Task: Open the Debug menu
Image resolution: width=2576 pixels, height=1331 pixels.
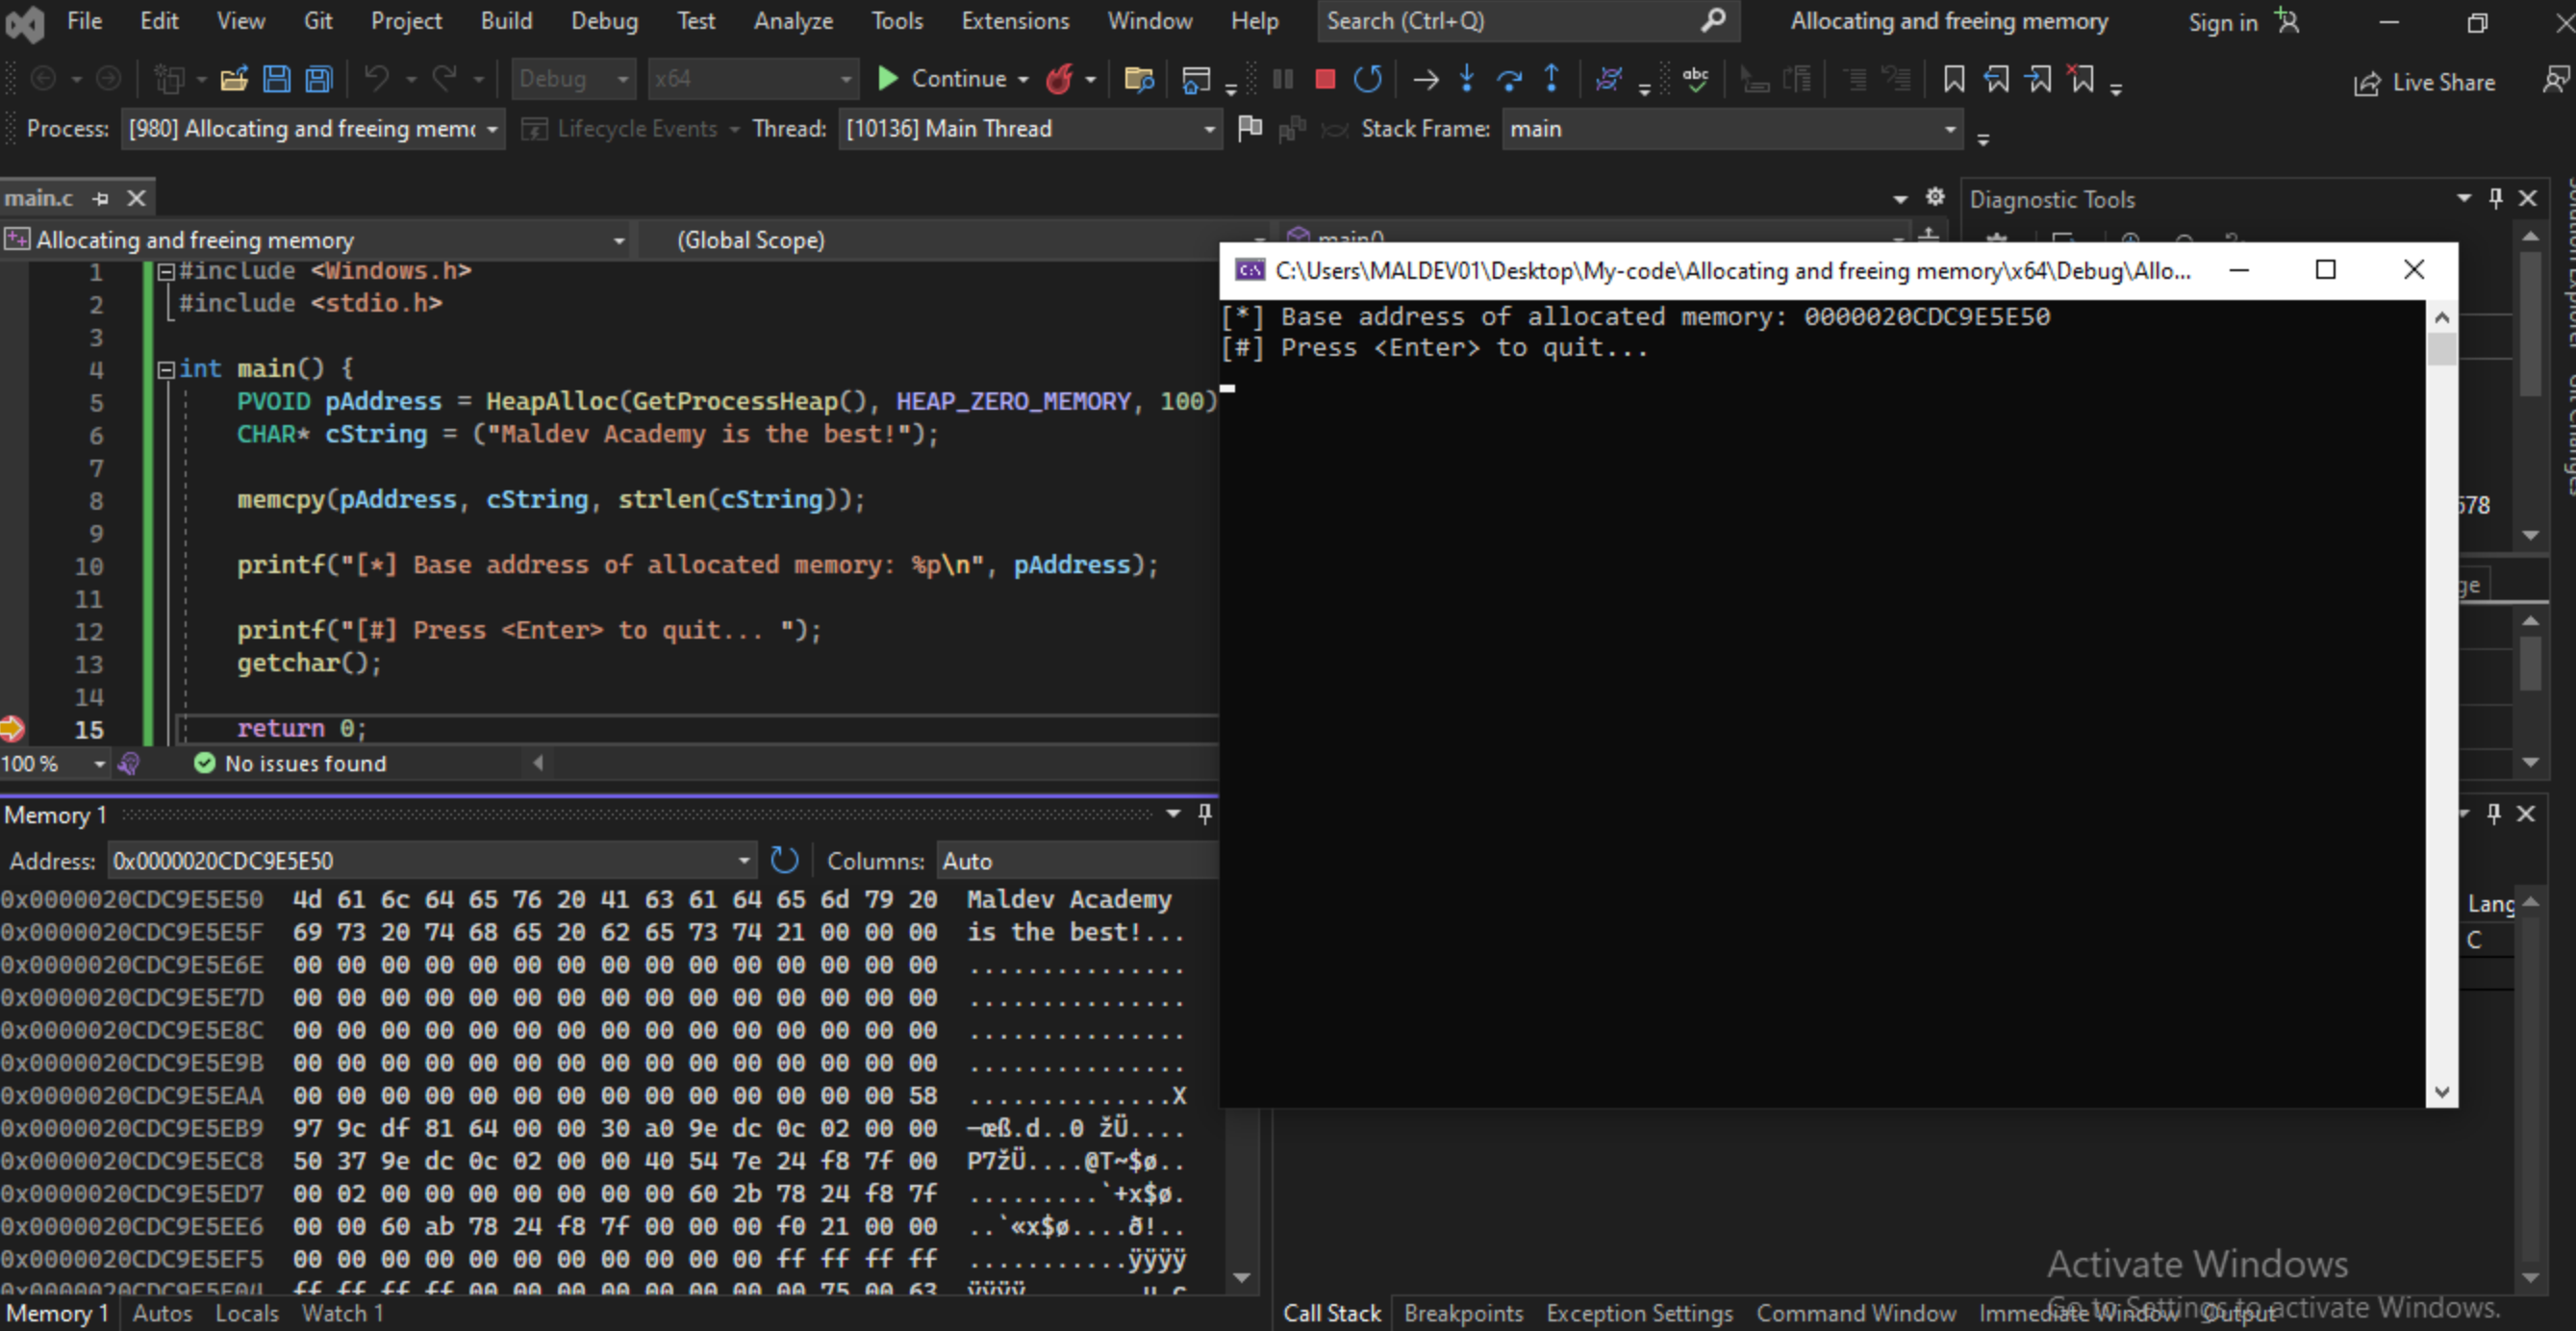Action: click(603, 21)
